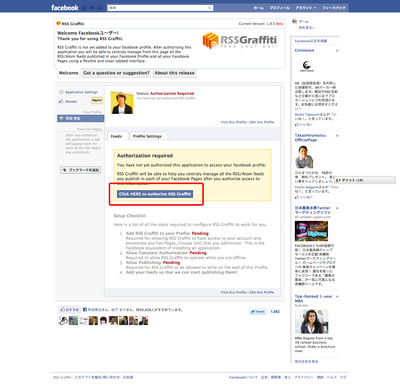Screen dimensions: 400x391
Task: Click the facebook logo in header
Action: tap(65, 7)
